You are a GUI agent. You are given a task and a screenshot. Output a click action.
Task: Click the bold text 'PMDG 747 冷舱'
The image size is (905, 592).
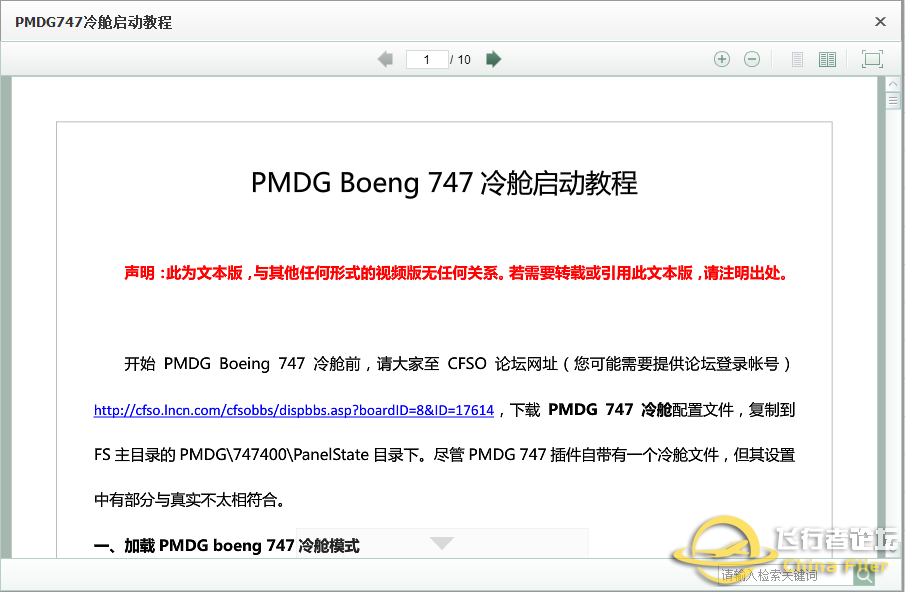[x=609, y=410]
